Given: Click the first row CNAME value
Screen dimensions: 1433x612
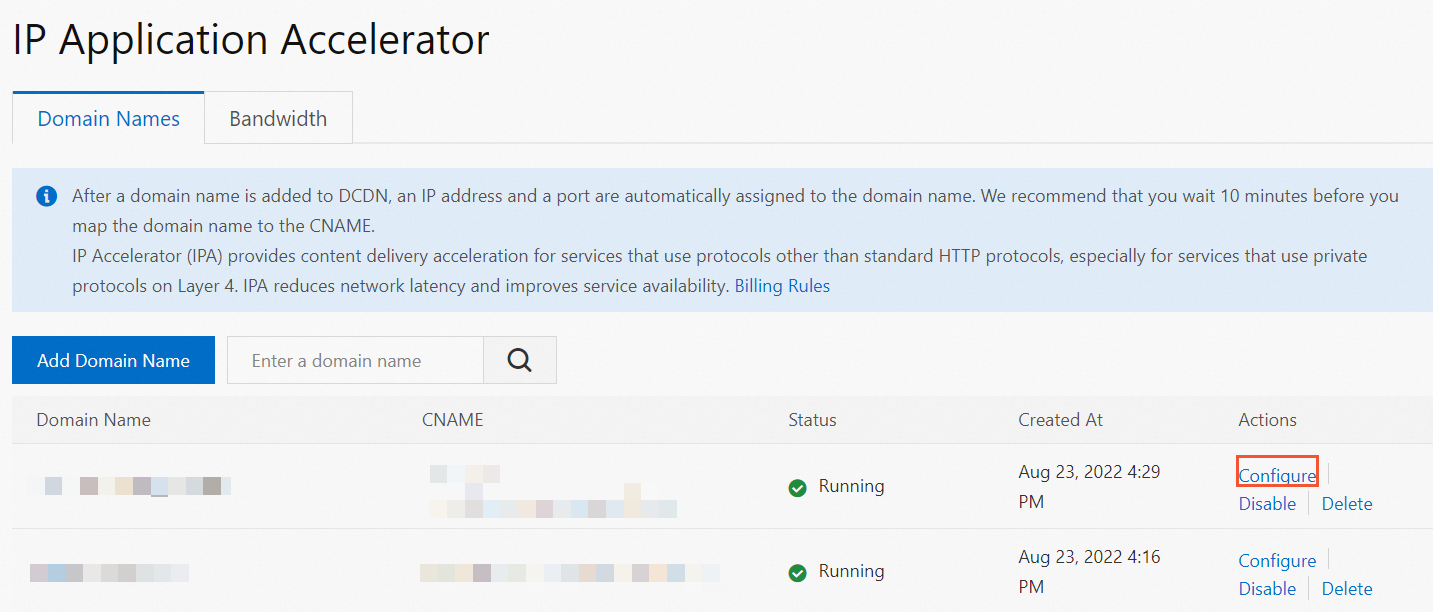Looking at the screenshot, I should pyautogui.click(x=552, y=491).
